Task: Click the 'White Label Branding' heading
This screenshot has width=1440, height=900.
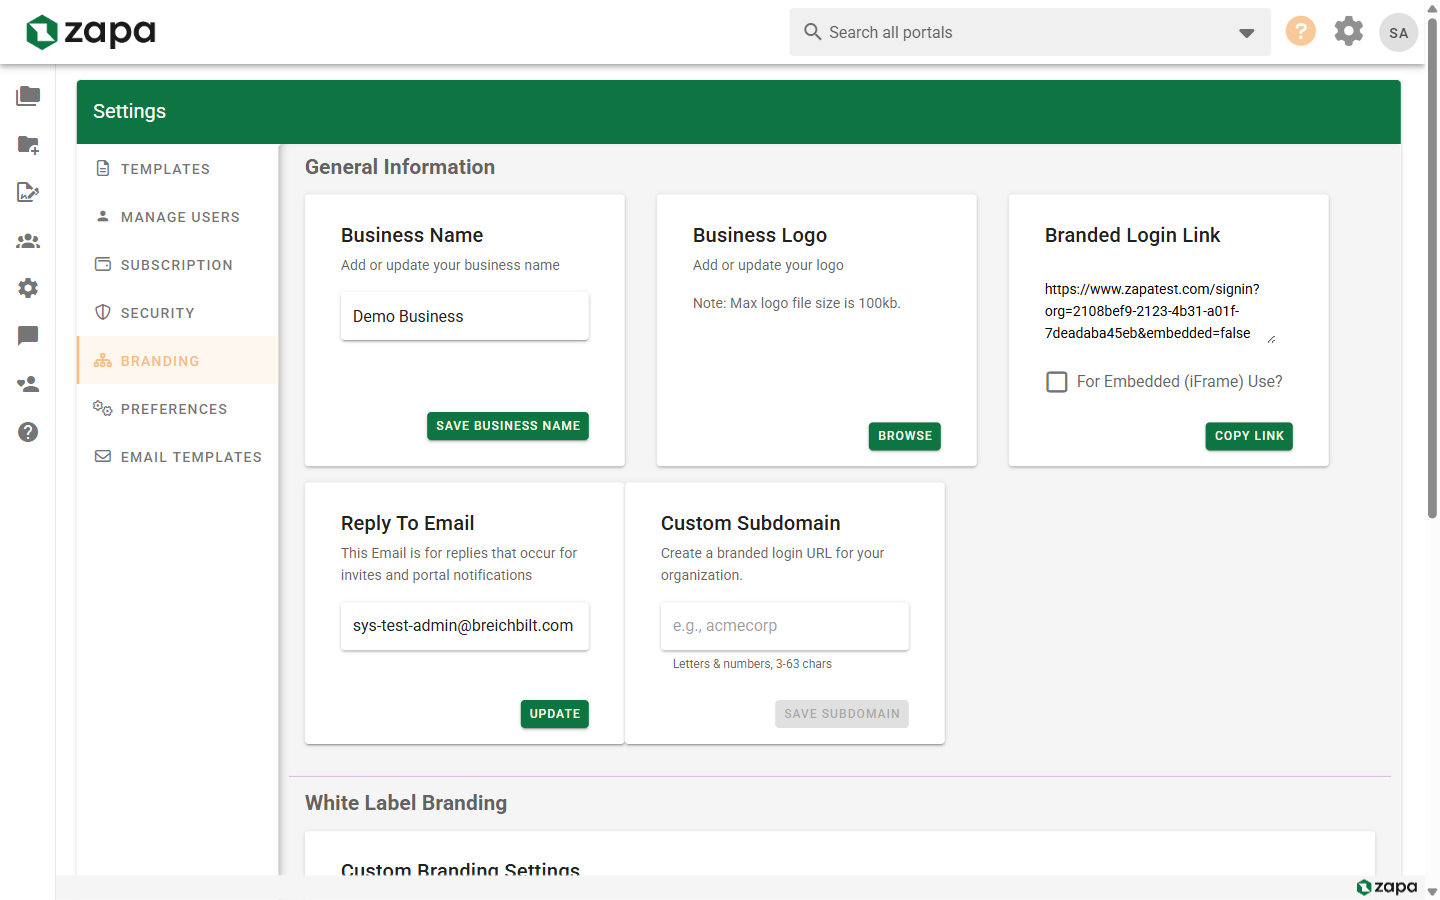Action: click(406, 803)
